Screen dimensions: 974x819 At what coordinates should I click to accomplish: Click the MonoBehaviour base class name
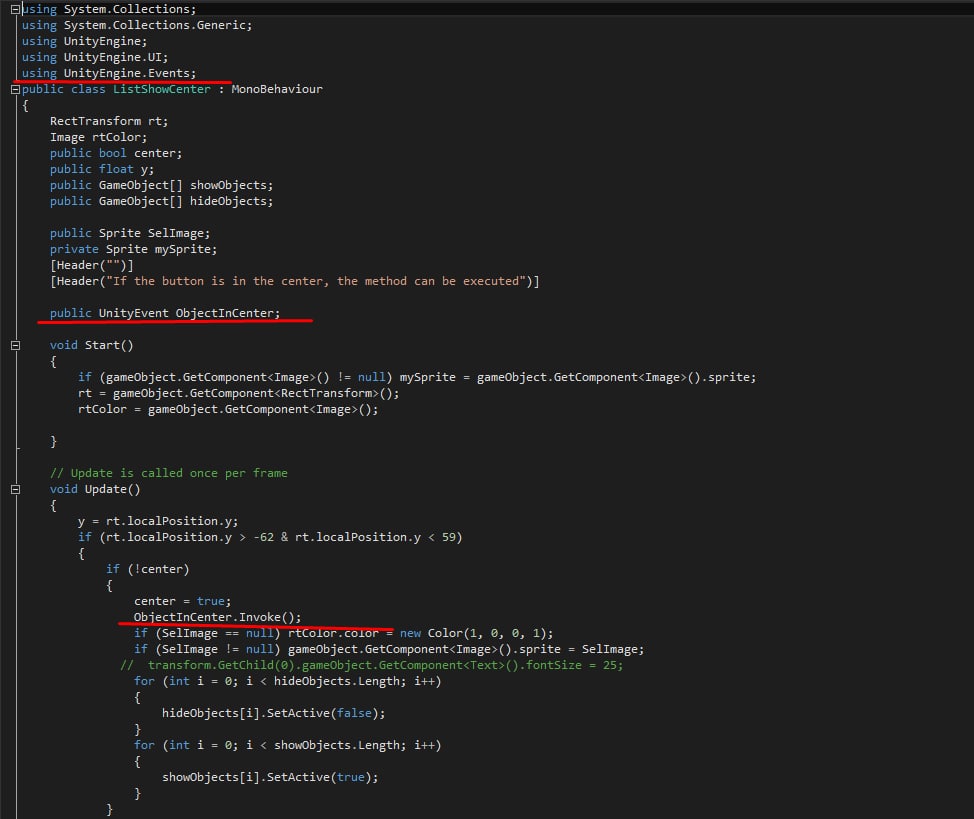(277, 89)
